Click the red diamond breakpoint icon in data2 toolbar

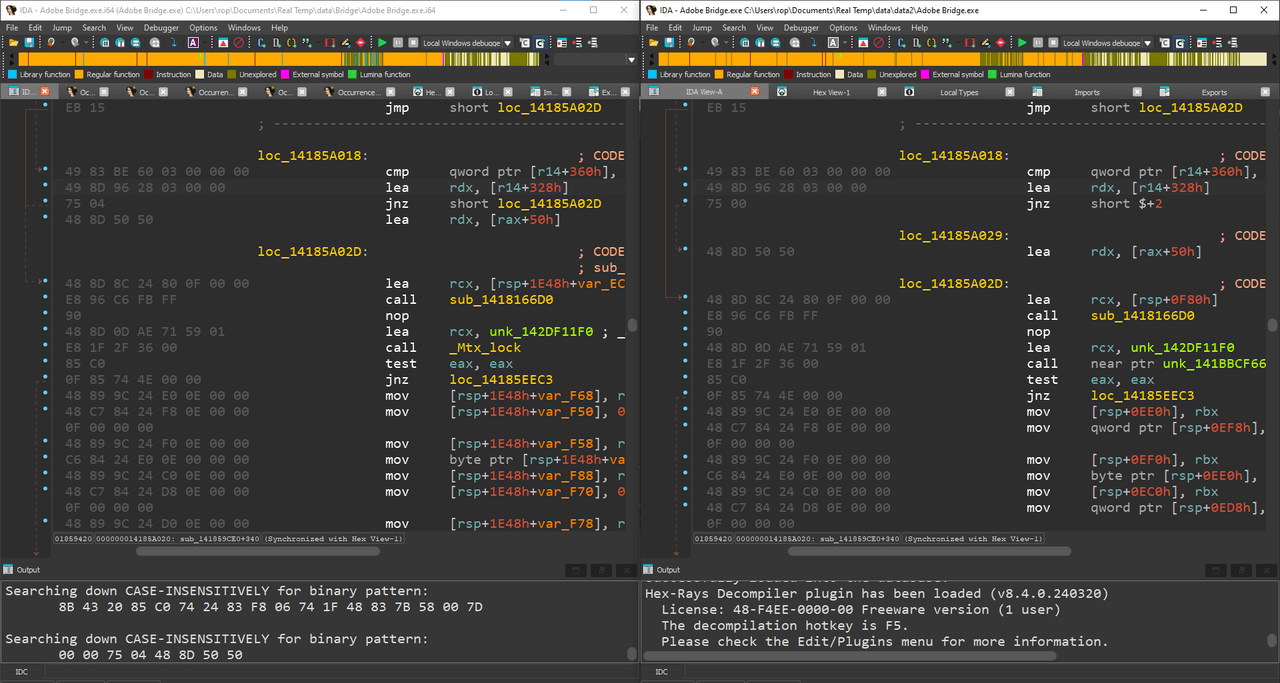[x=1000, y=43]
